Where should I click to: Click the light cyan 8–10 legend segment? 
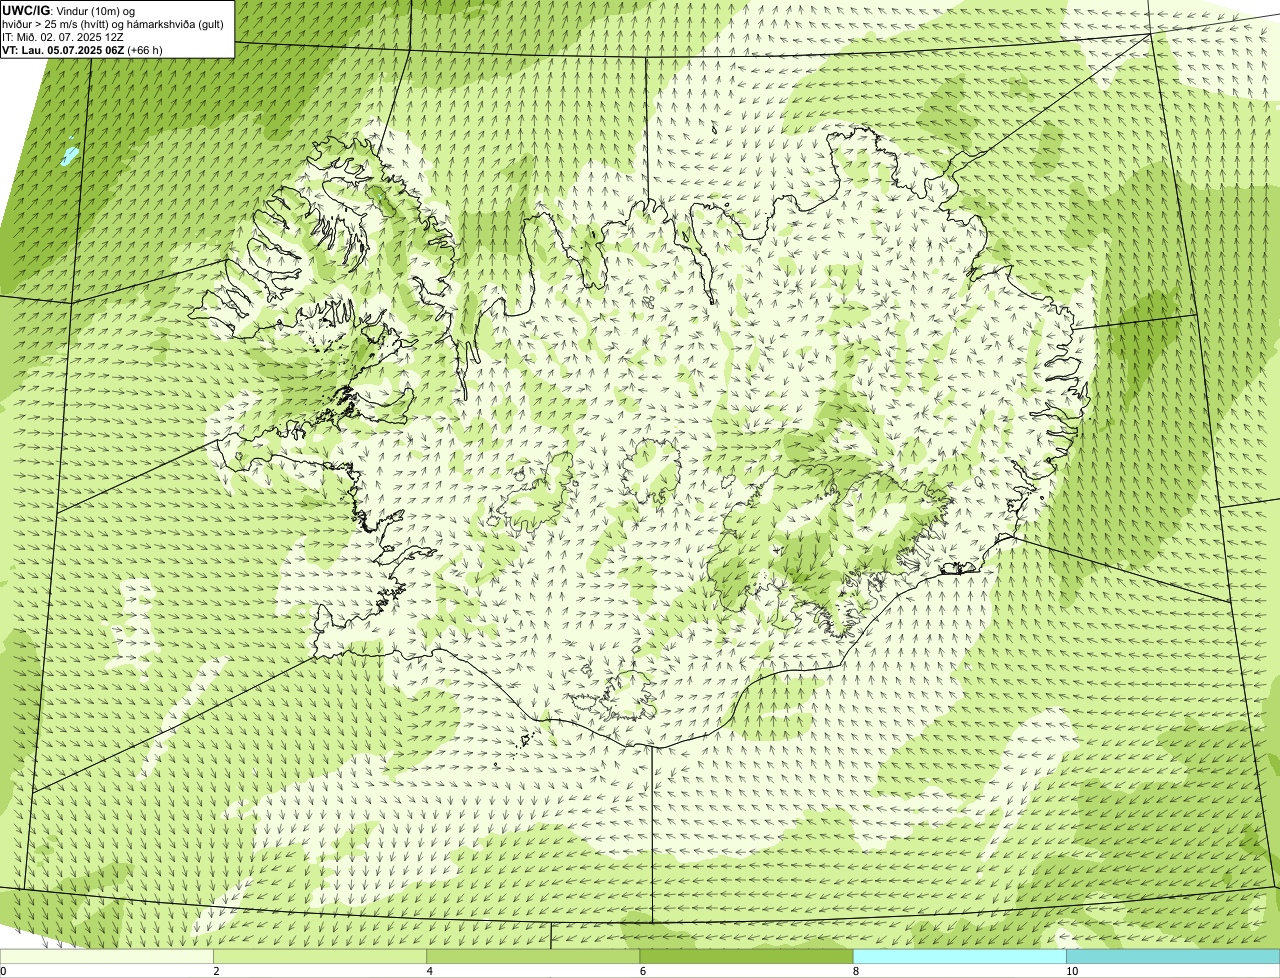[960, 956]
